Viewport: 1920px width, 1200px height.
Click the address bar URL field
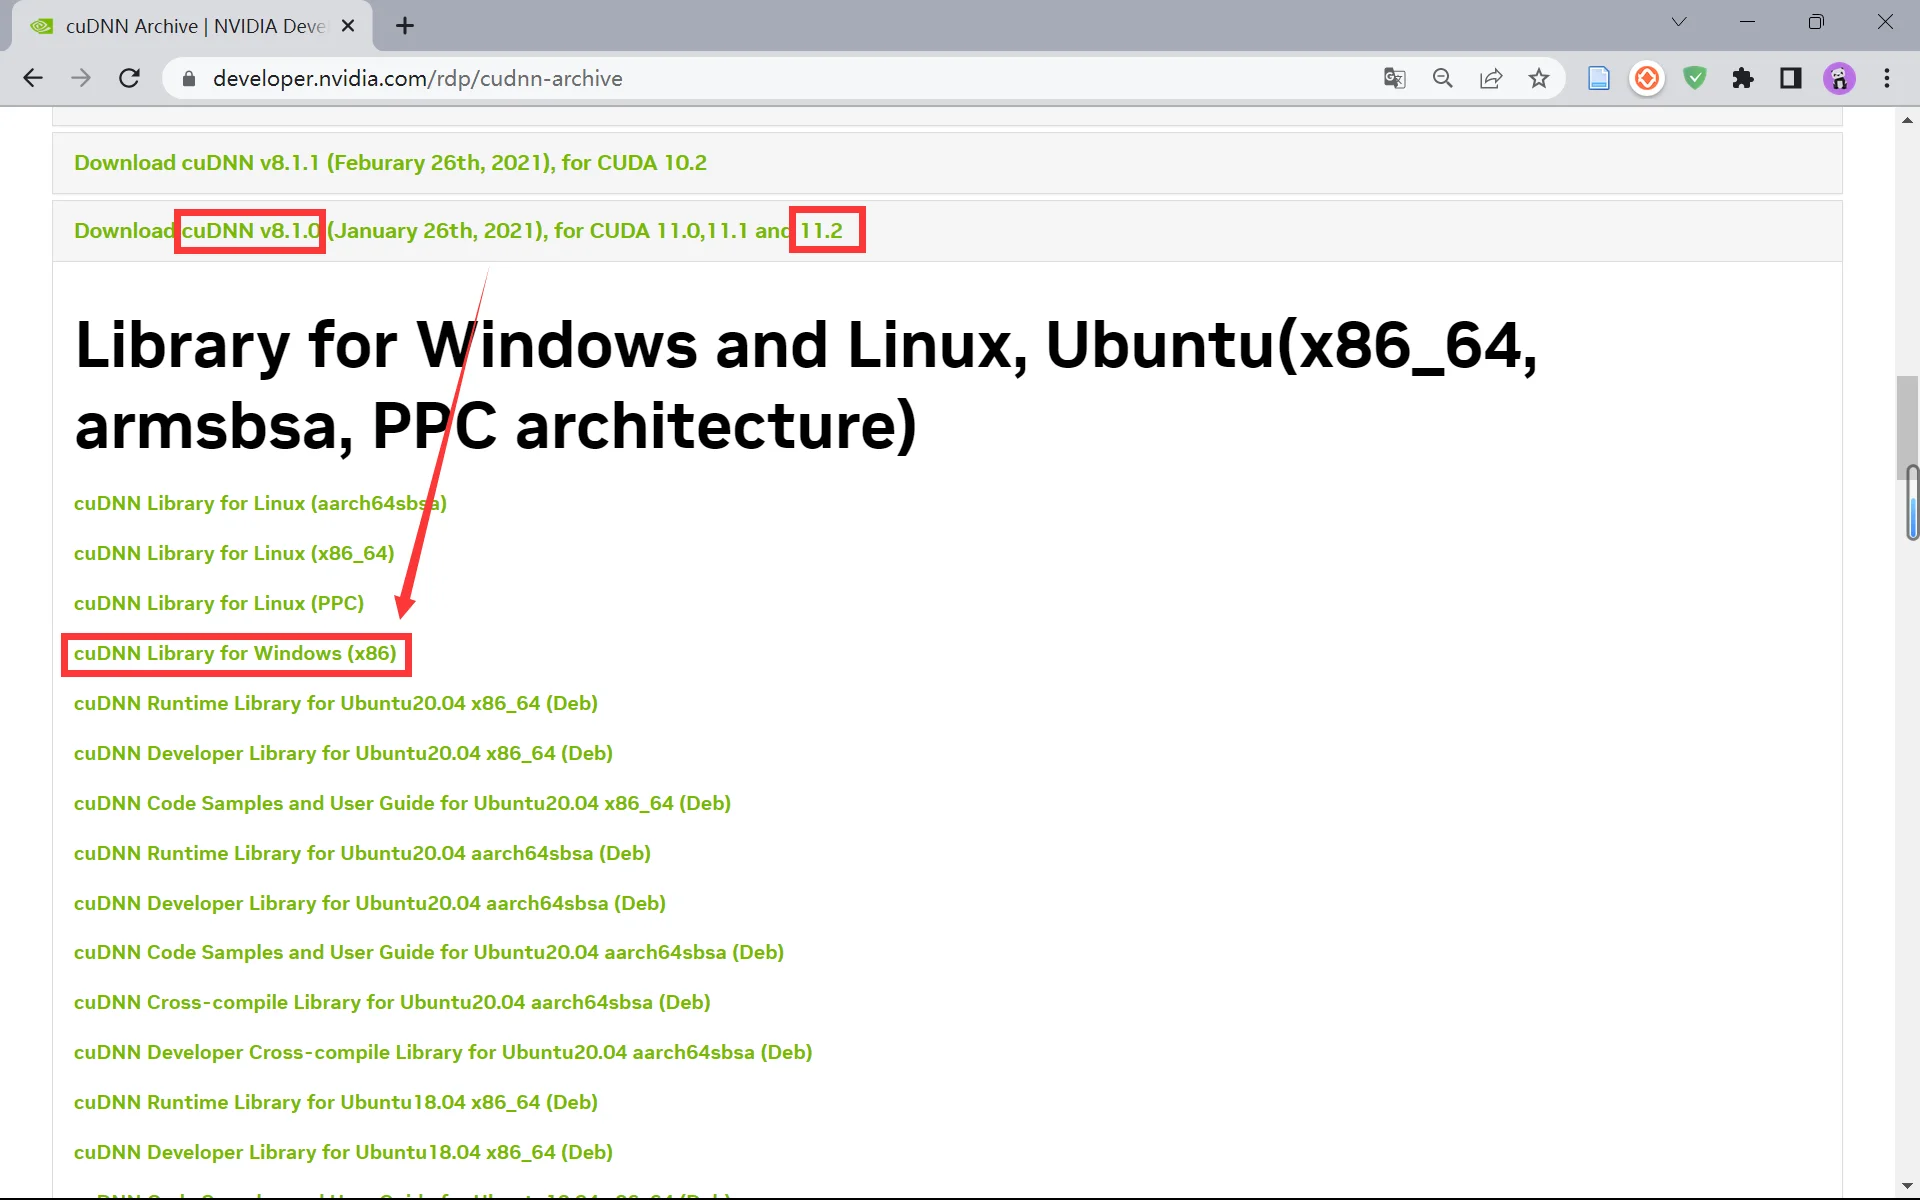pyautogui.click(x=700, y=78)
